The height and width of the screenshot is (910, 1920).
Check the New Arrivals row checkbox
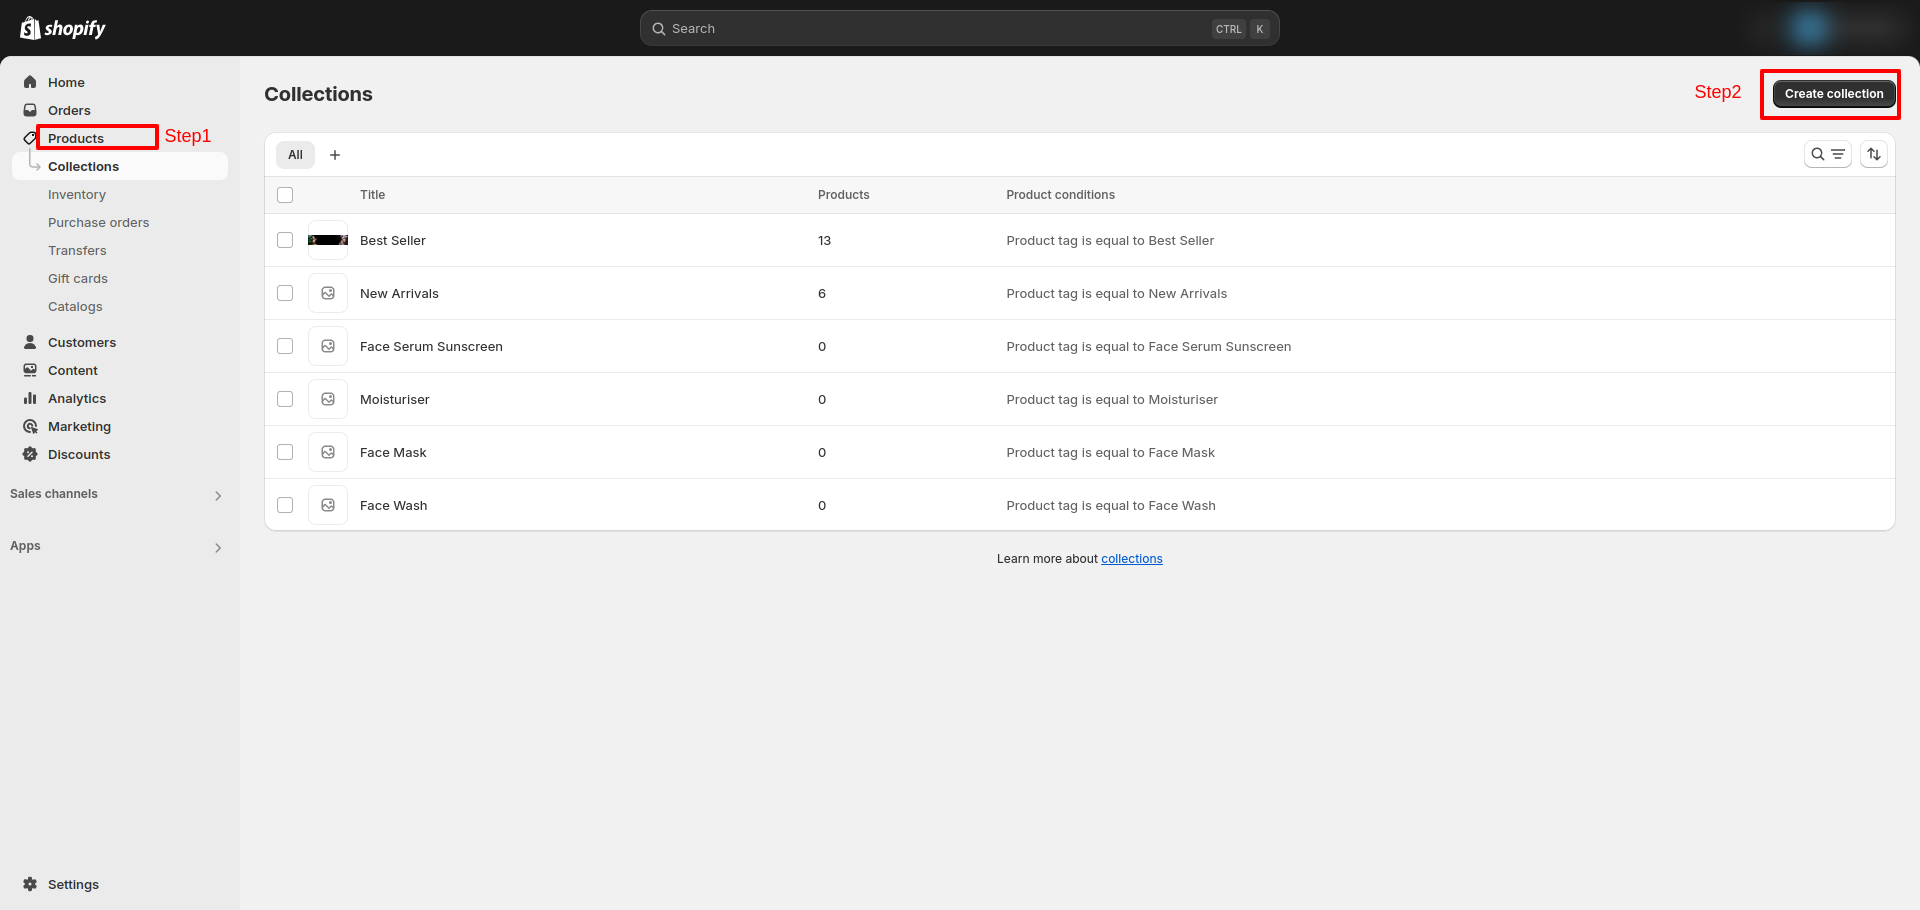(x=285, y=293)
